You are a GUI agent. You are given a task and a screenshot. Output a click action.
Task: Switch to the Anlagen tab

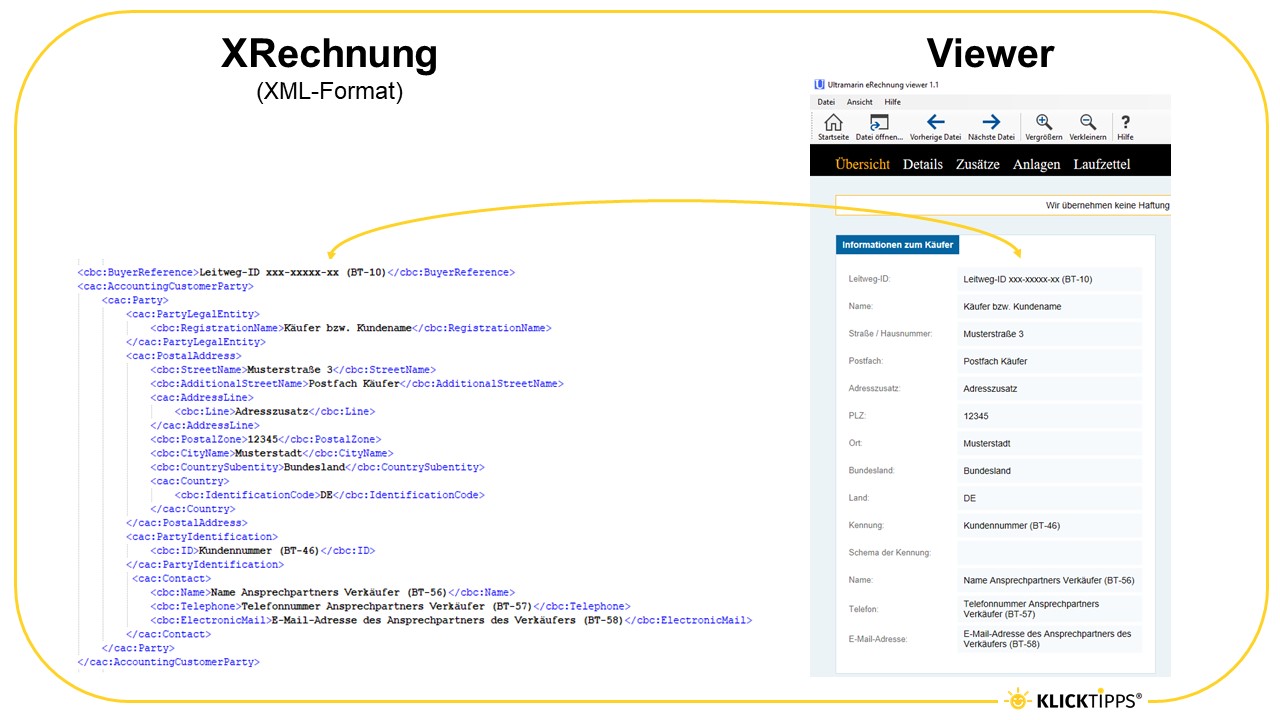coord(1036,164)
